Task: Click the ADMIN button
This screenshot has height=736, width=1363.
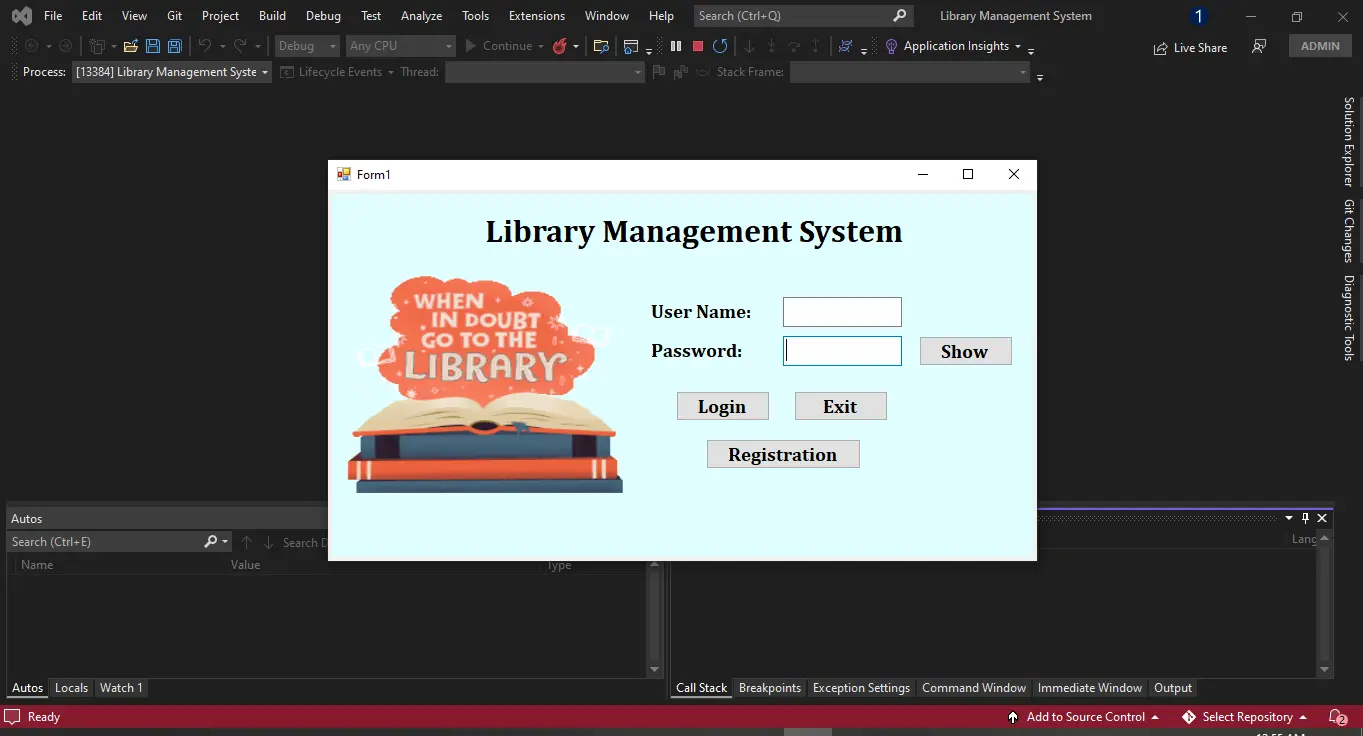Action: point(1320,46)
